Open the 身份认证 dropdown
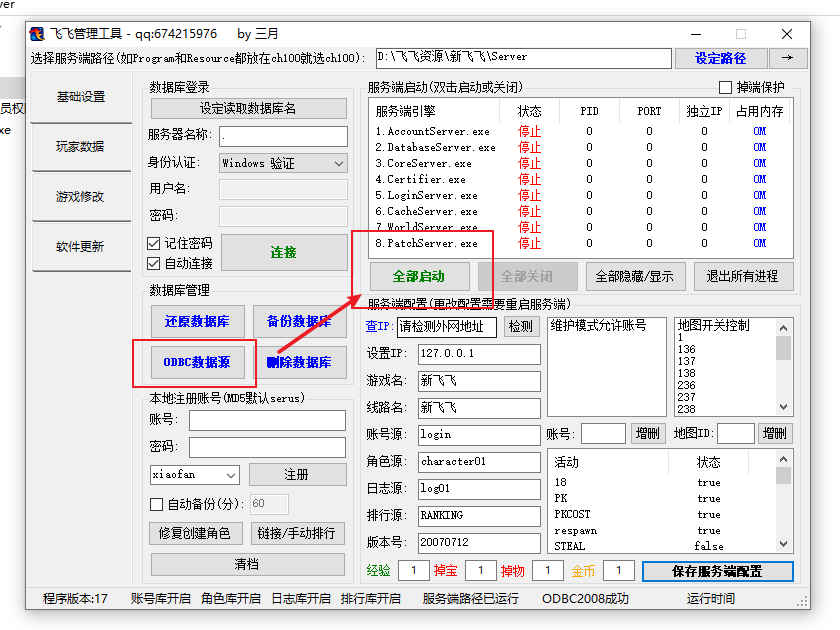This screenshot has height=630, width=840. [x=283, y=163]
